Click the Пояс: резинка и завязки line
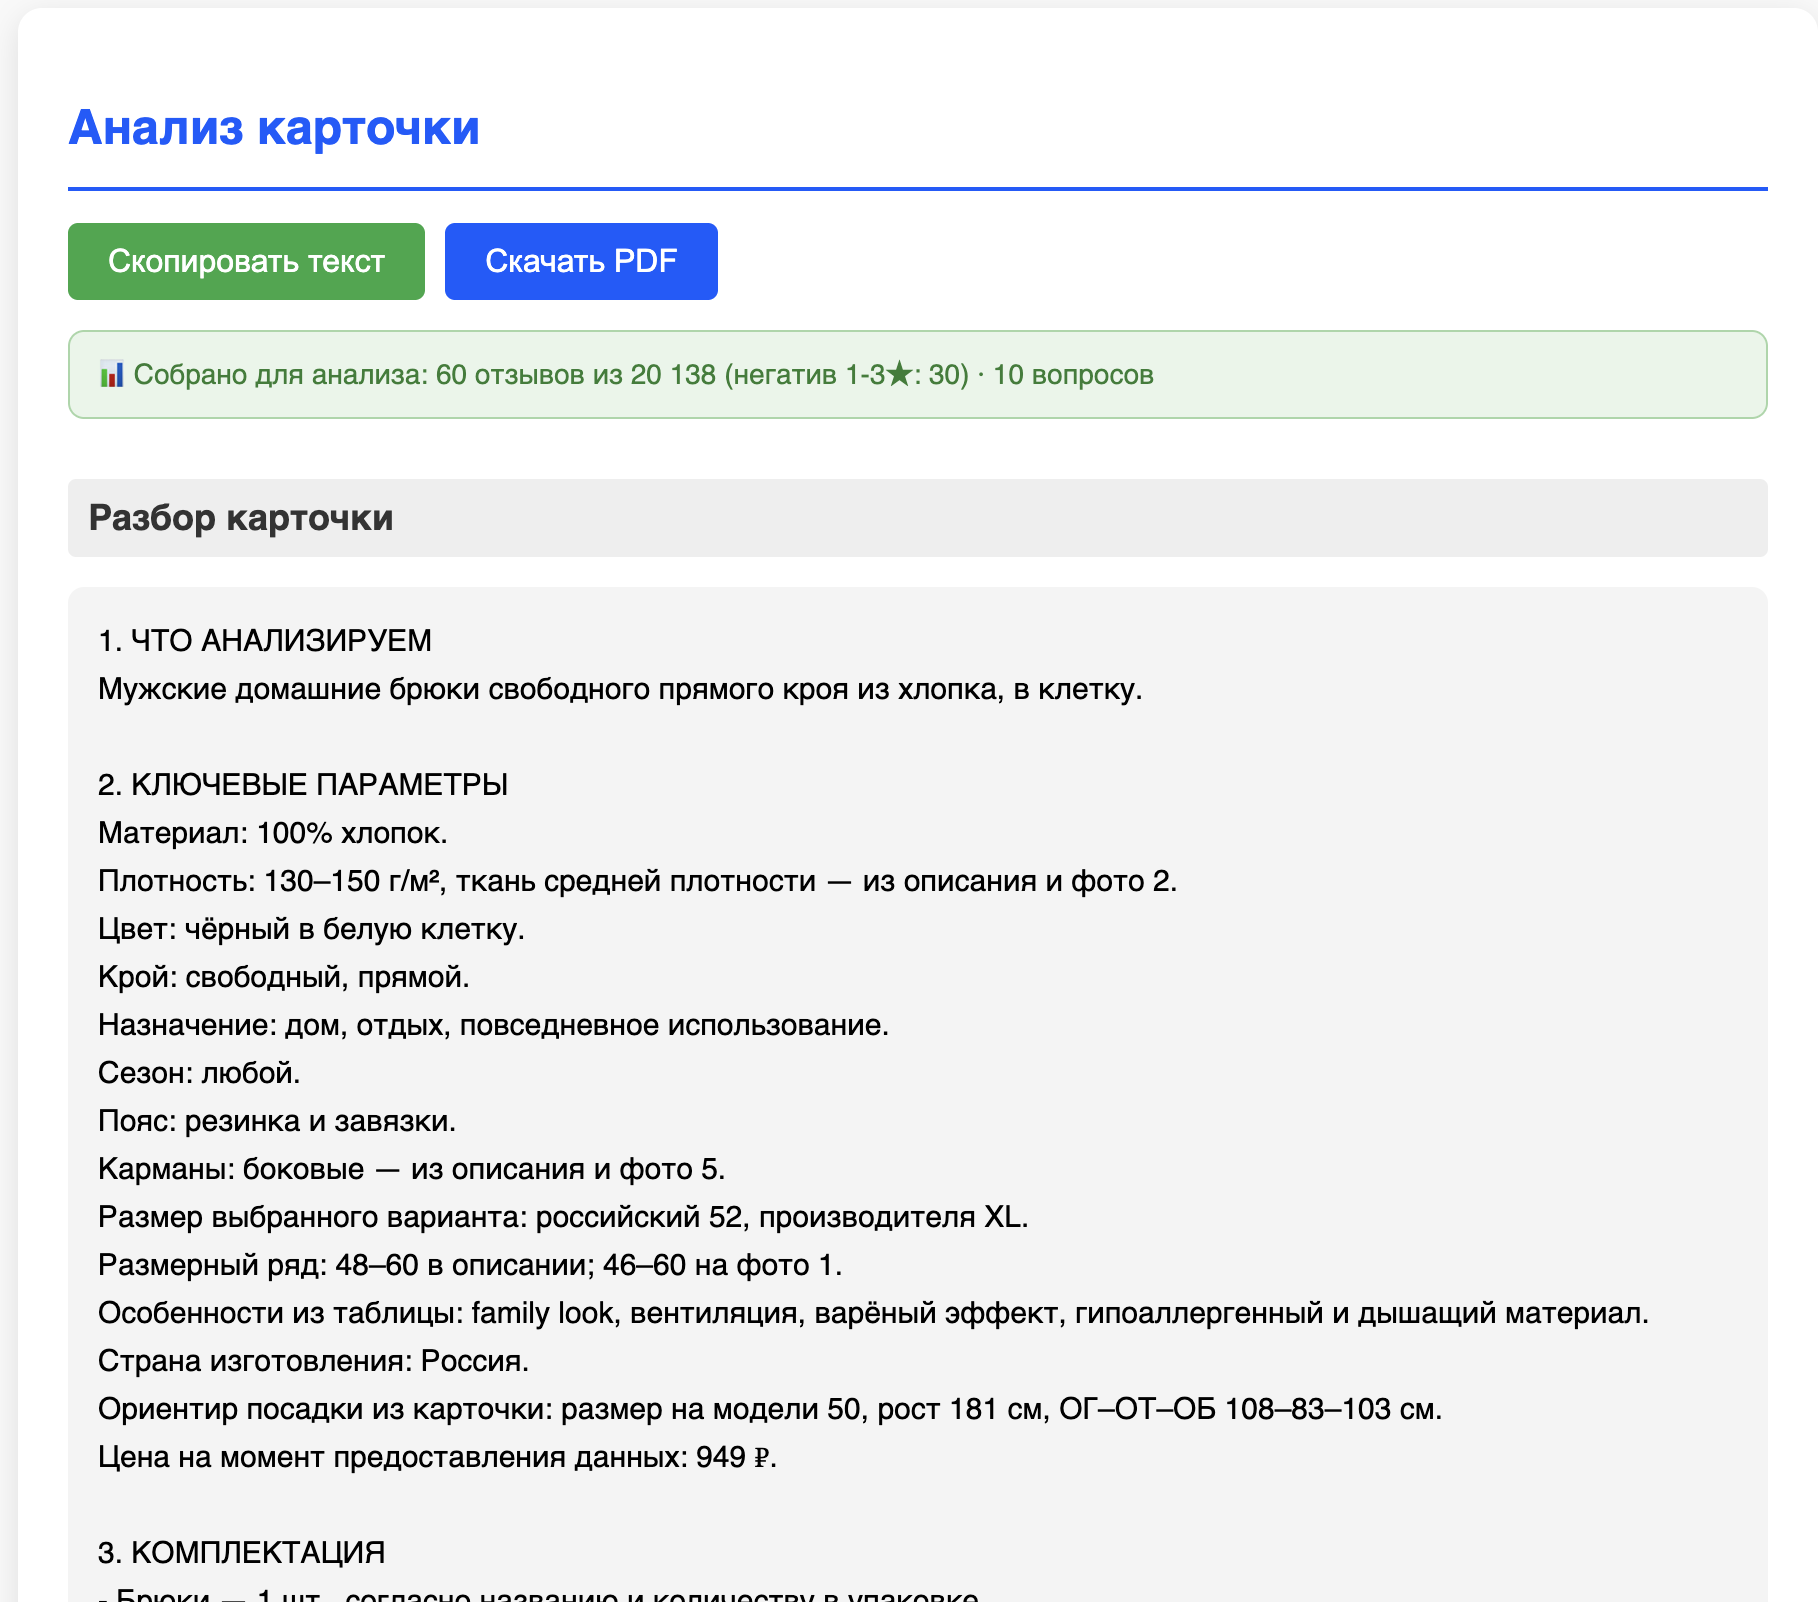Viewport: 1818px width, 1602px height. click(277, 1121)
